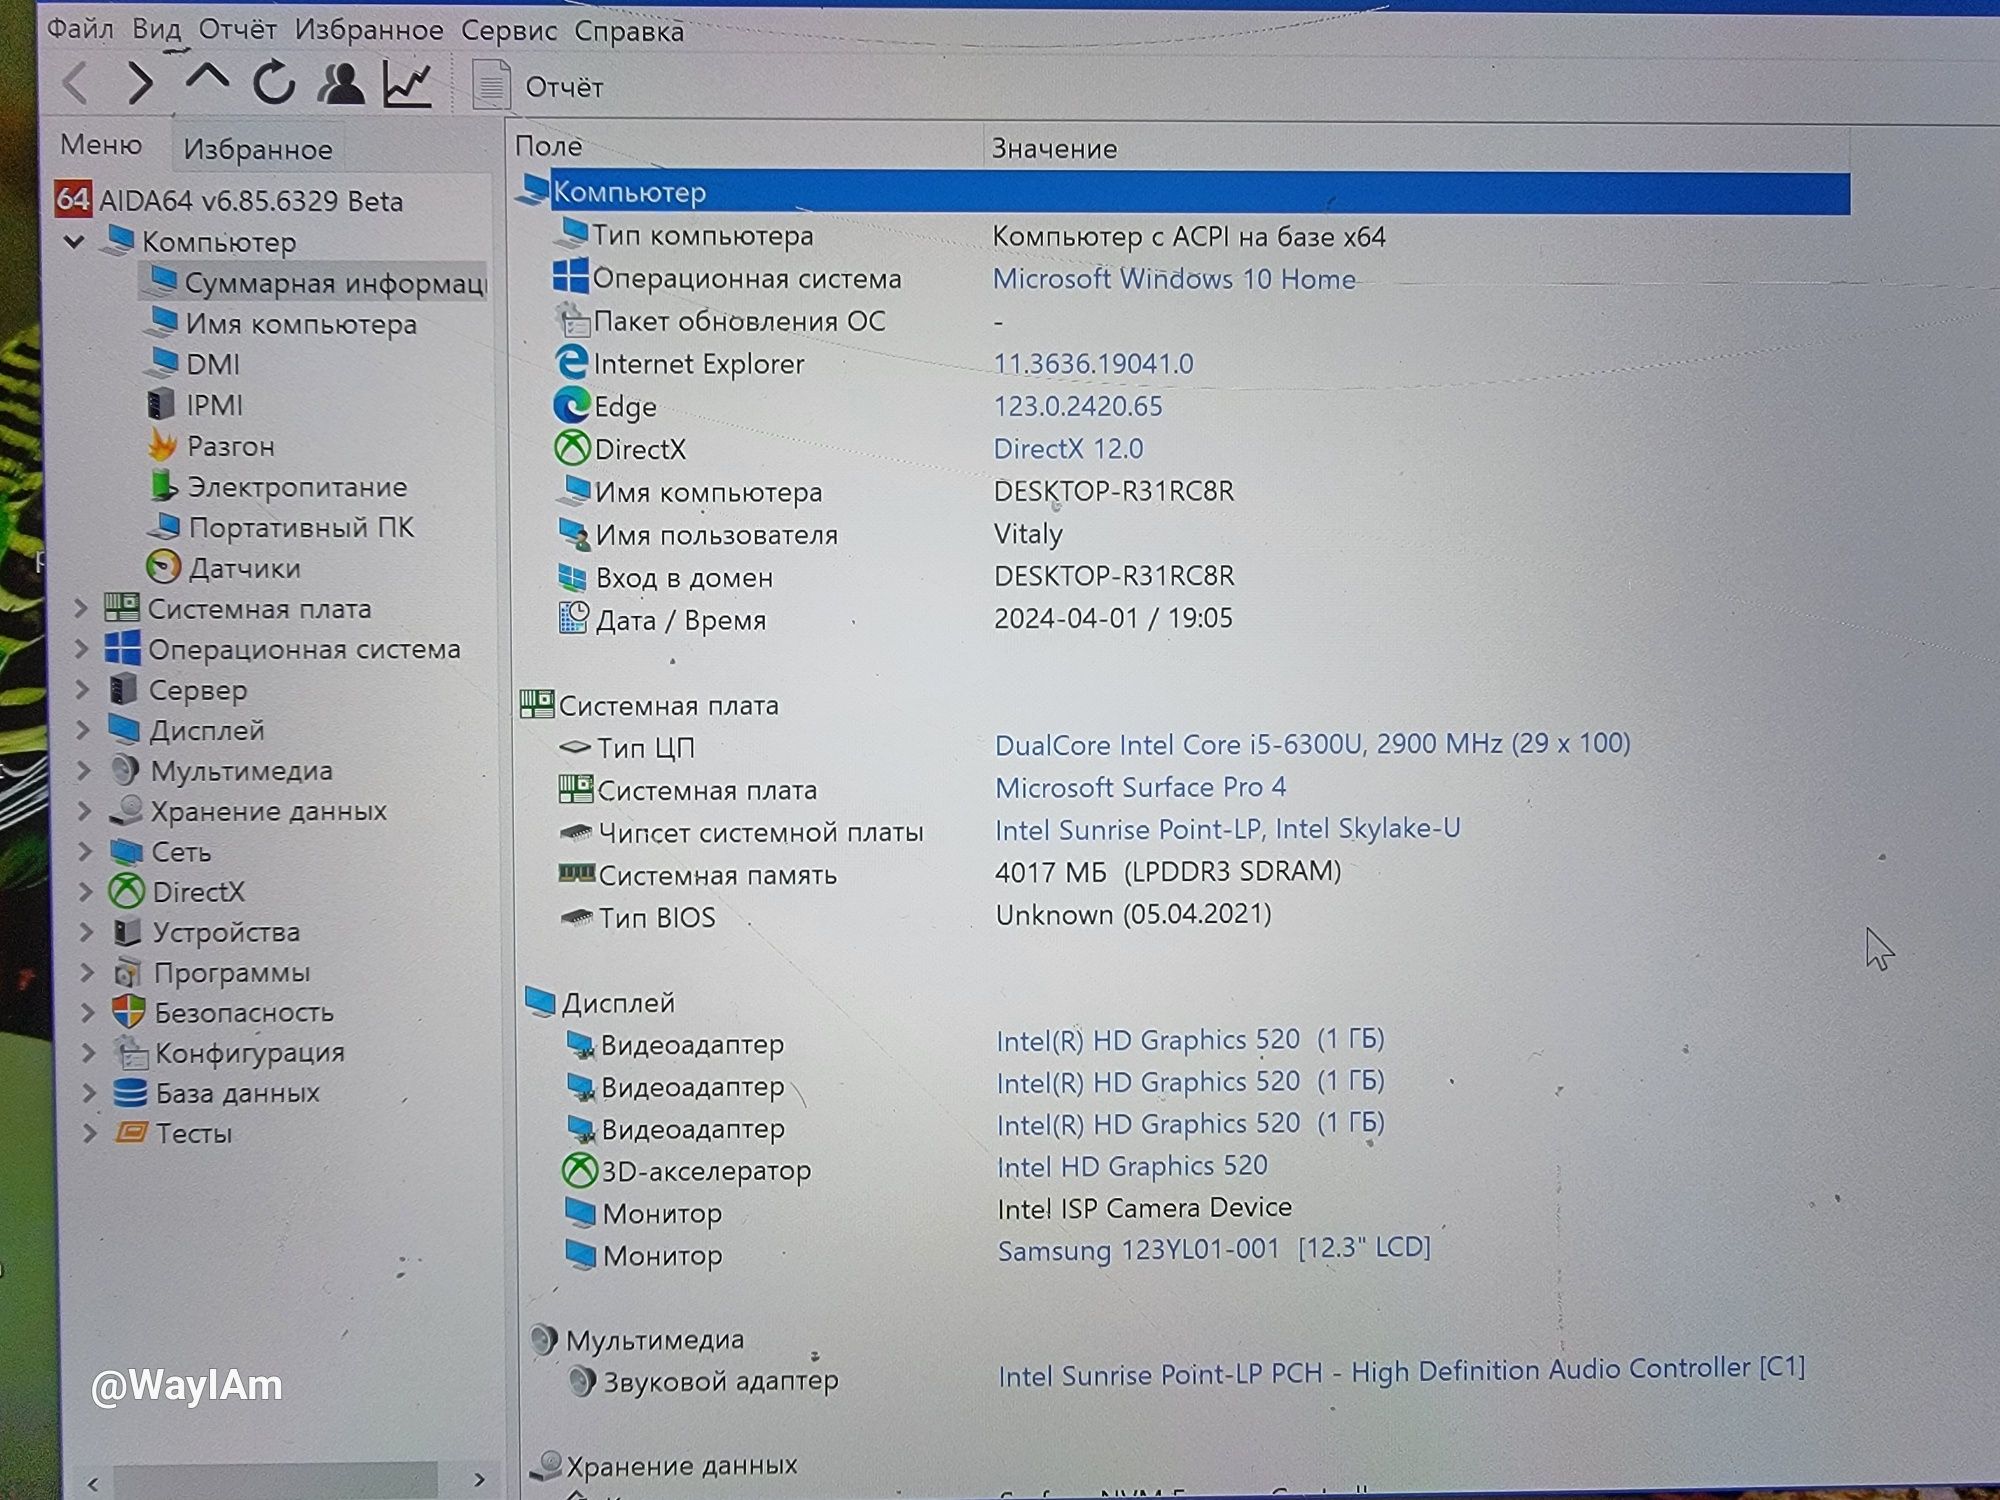The height and width of the screenshot is (1500, 2000).
Task: Open the Microsoft Windows 10 Home link
Action: (1174, 279)
